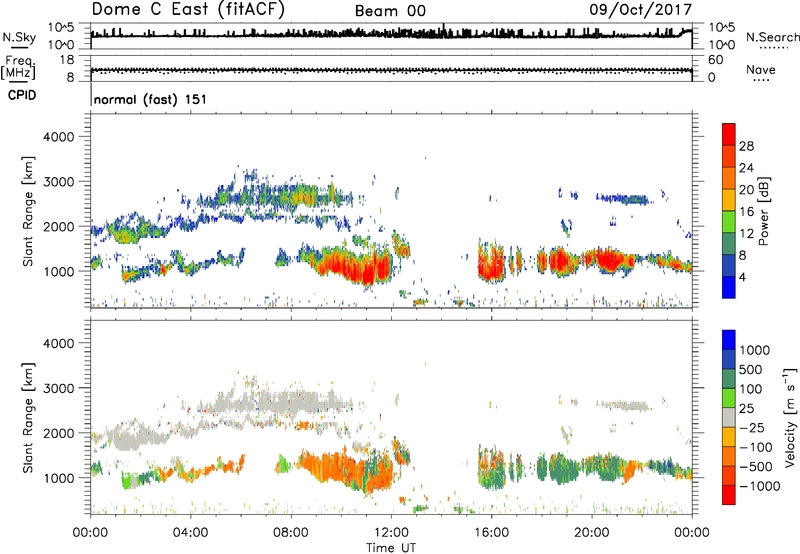Viewport: 800px width, 554px height.
Task: Click the '60' Nave axis value
Action: tap(716, 60)
